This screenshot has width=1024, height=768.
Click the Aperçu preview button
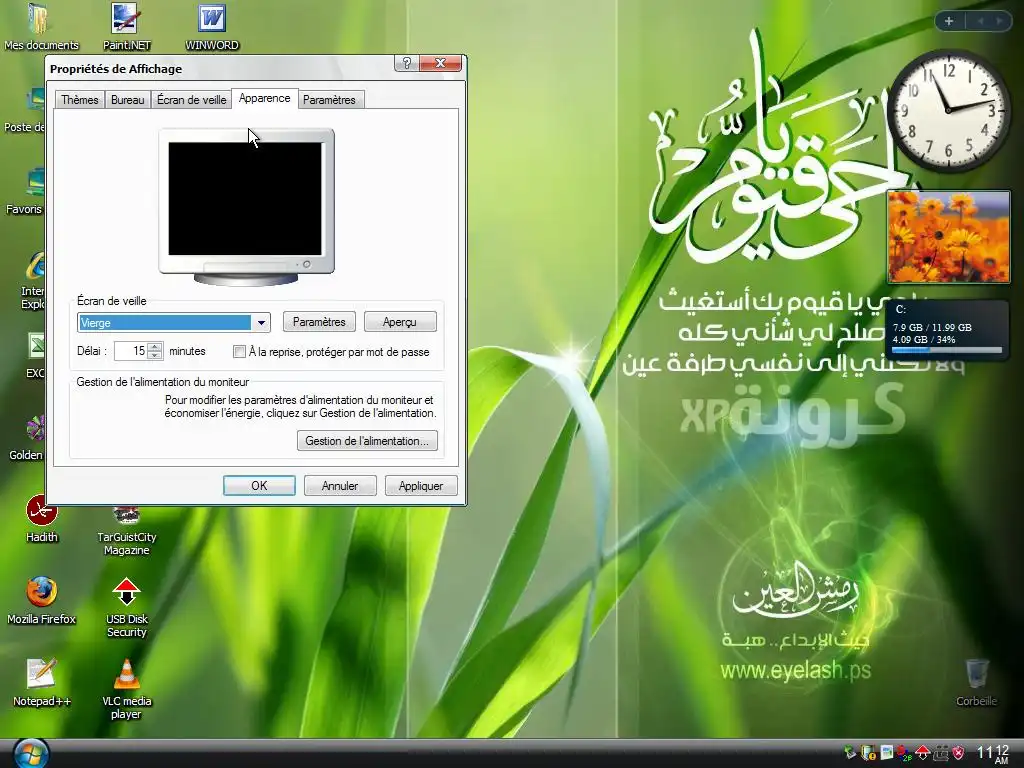pyautogui.click(x=400, y=322)
